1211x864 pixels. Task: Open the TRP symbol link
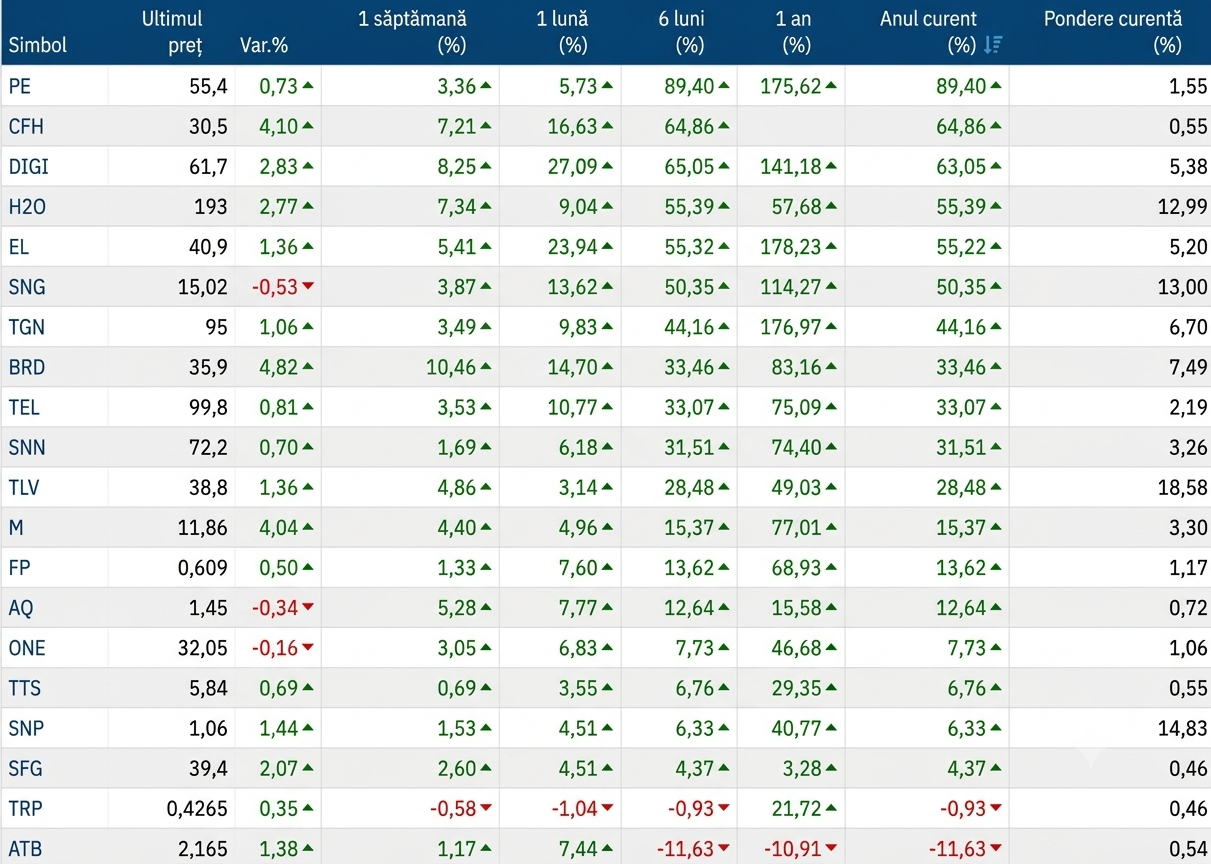tap(26, 808)
